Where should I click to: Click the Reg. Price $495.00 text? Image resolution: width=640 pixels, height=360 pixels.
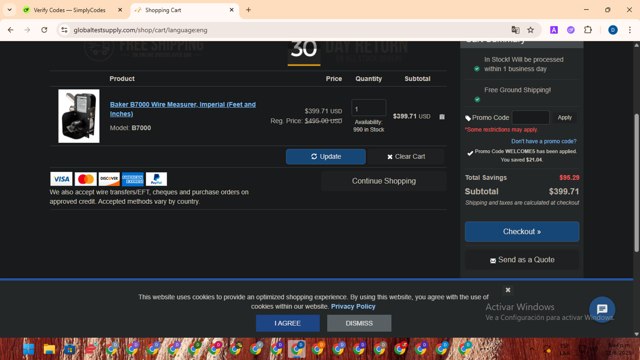coord(306,121)
